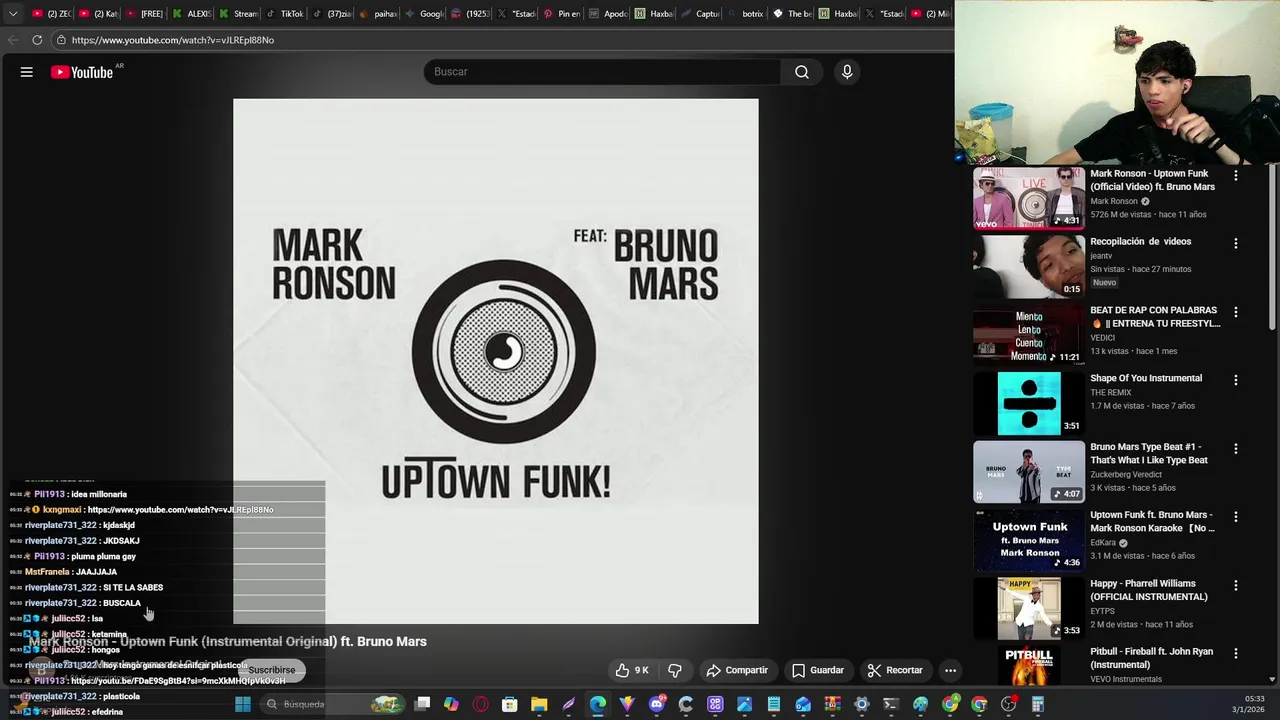Image resolution: width=1280 pixels, height=720 pixels.
Task: Click the site info lock icon
Action: coord(61,40)
